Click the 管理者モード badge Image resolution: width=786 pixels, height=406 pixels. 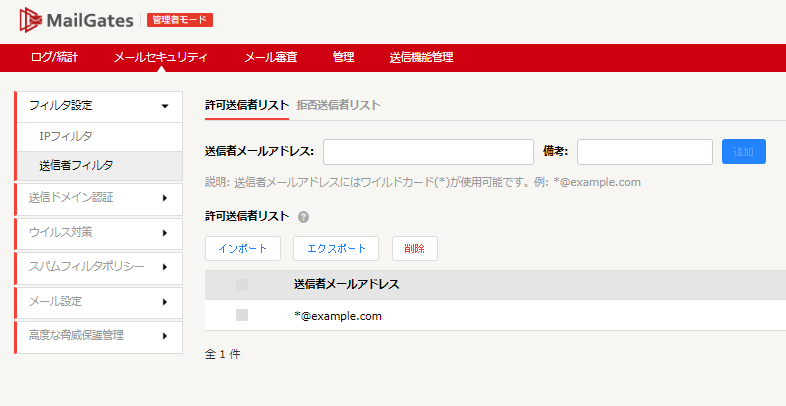[x=180, y=20]
